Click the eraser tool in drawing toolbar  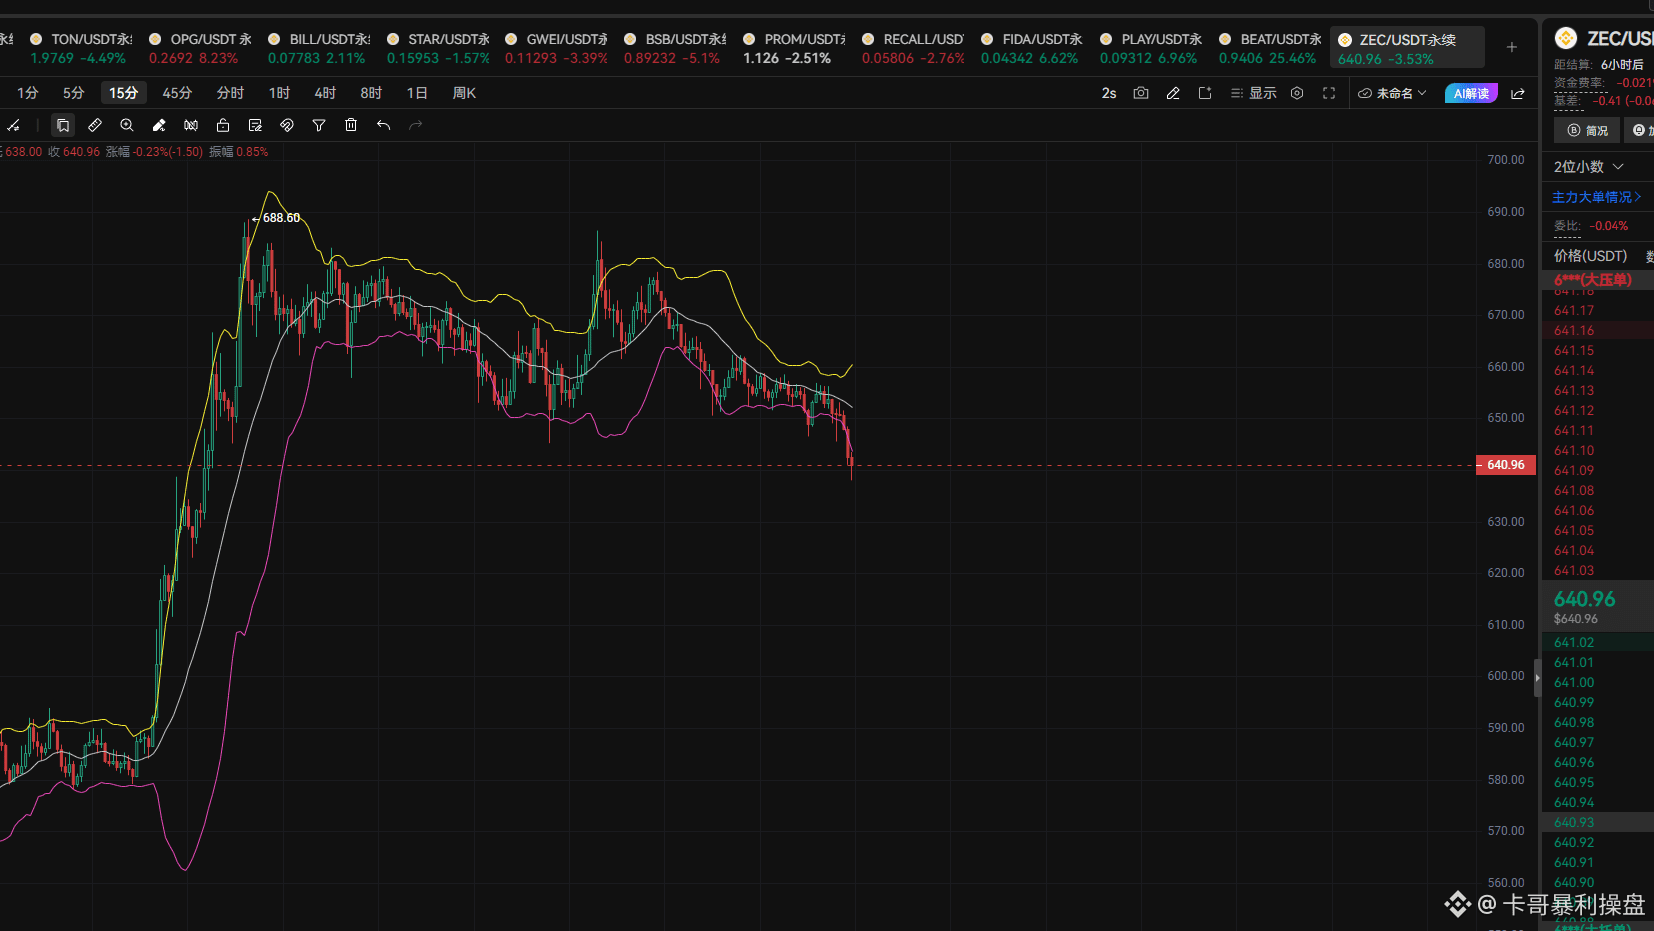click(x=159, y=125)
